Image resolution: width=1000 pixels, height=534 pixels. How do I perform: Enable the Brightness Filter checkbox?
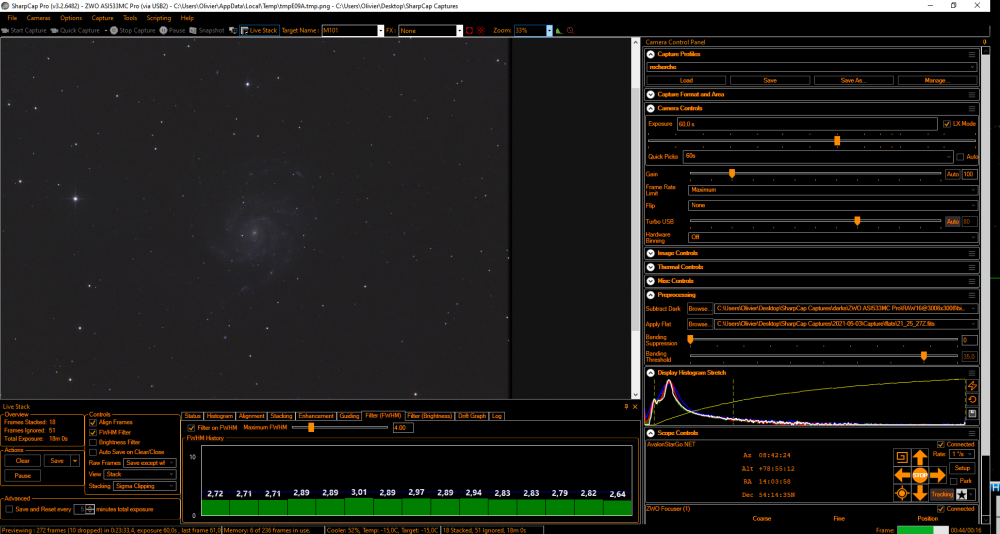tap(93, 441)
